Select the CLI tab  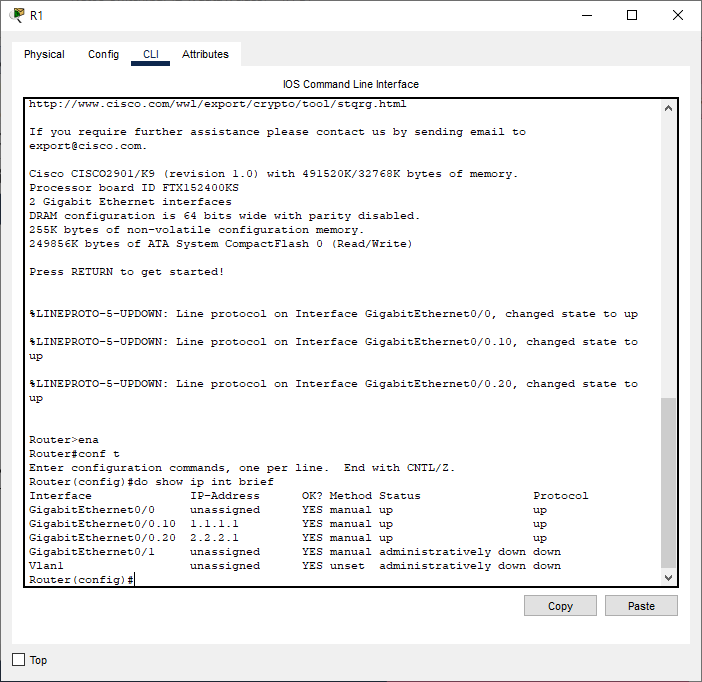tap(150, 54)
